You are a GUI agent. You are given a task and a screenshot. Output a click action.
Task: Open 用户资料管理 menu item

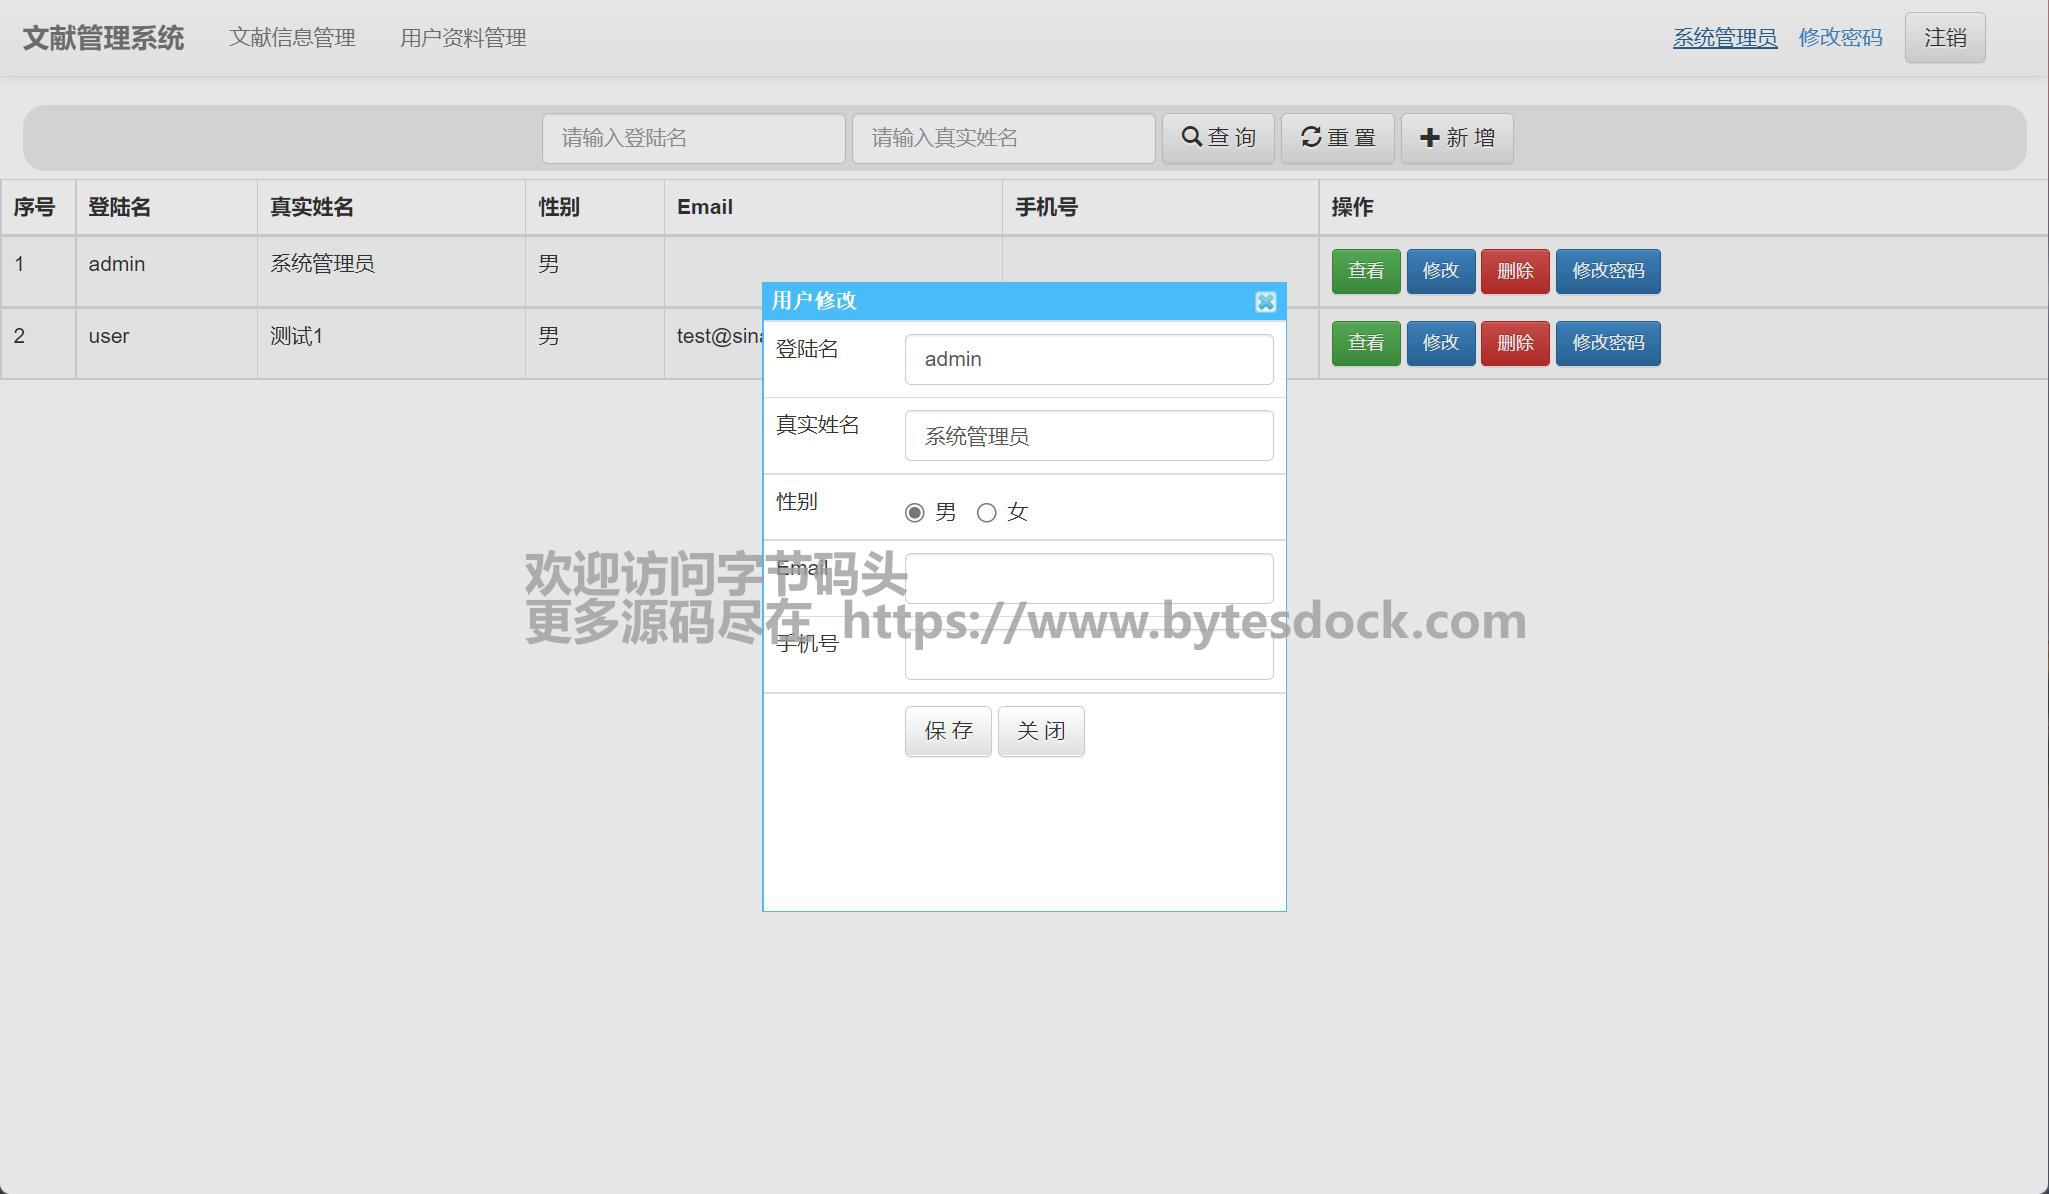pyautogui.click(x=463, y=38)
